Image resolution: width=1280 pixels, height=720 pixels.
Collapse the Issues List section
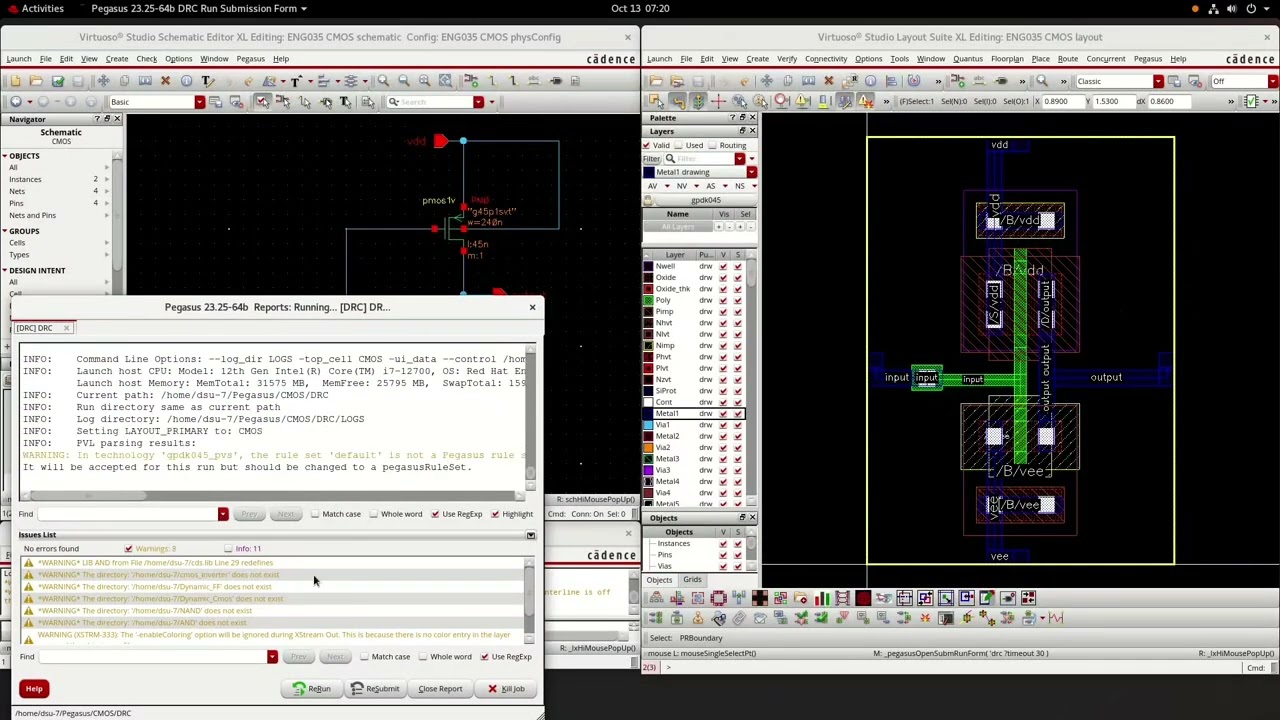(x=531, y=535)
